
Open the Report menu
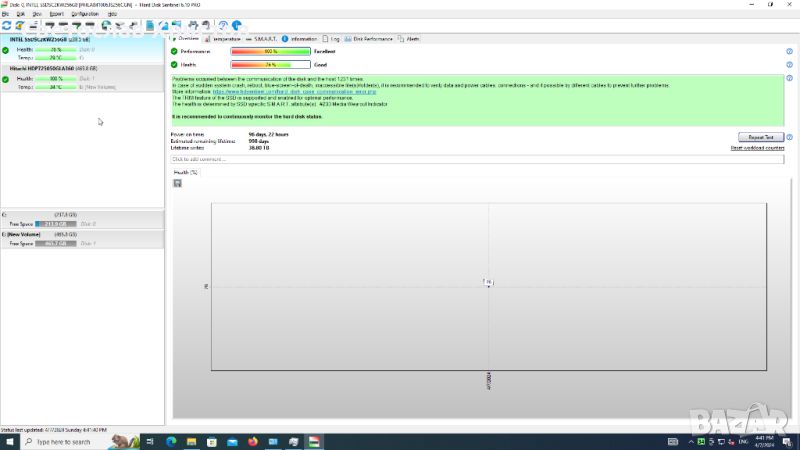coord(56,14)
